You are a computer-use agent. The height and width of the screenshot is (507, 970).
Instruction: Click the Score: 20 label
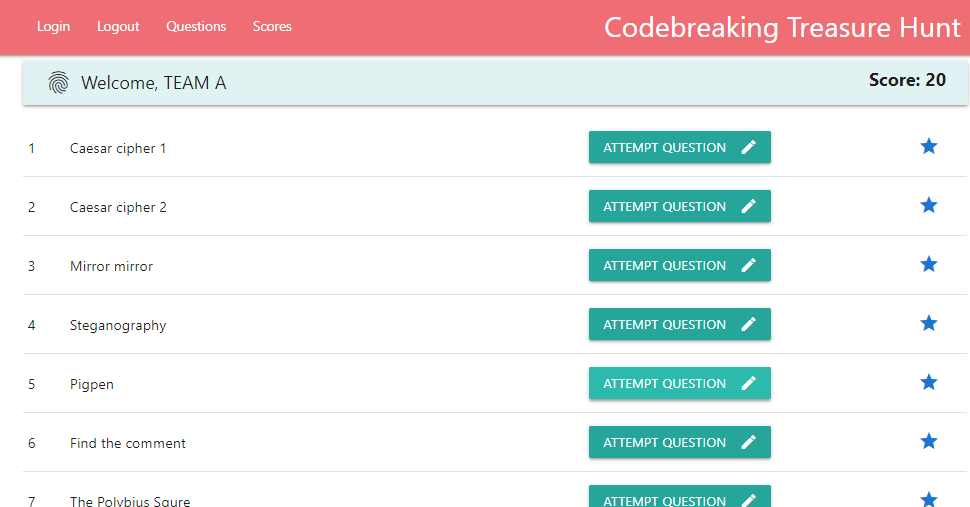pyautogui.click(x=908, y=80)
